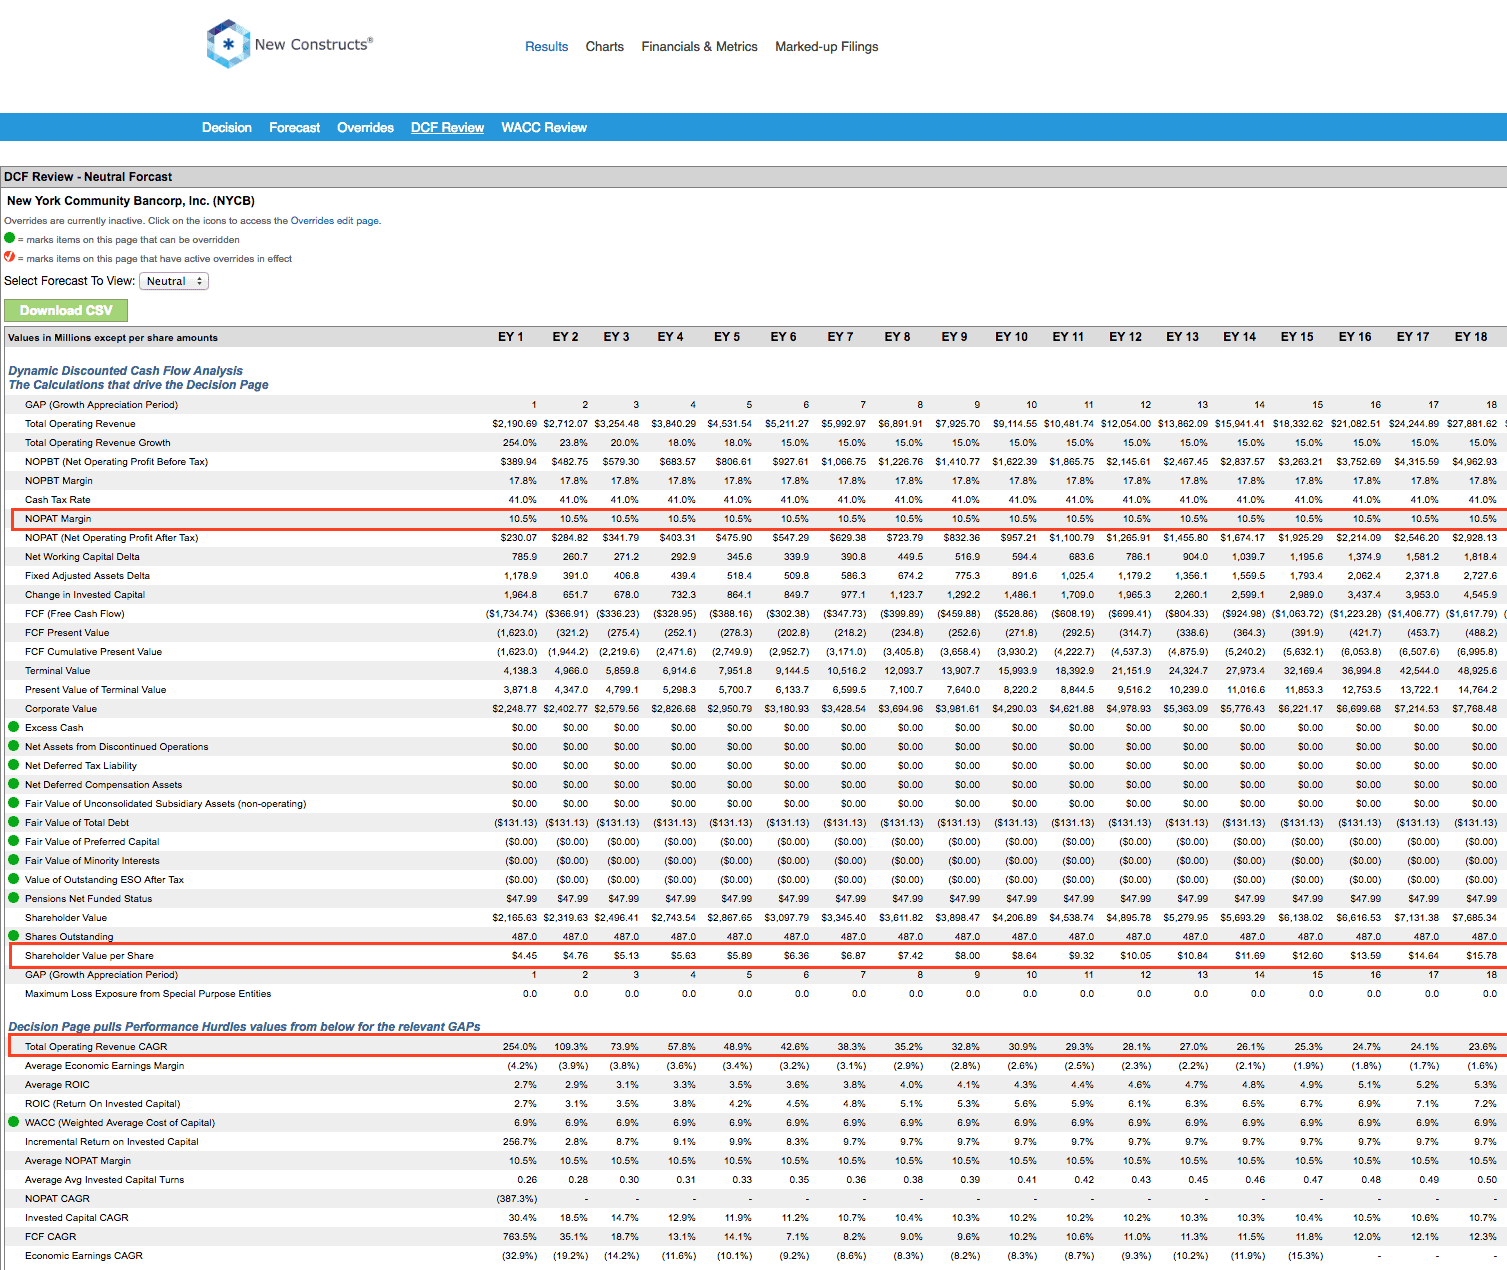Open override icon for Net Deferred Compensation Assets
The image size is (1507, 1270).
click(14, 784)
